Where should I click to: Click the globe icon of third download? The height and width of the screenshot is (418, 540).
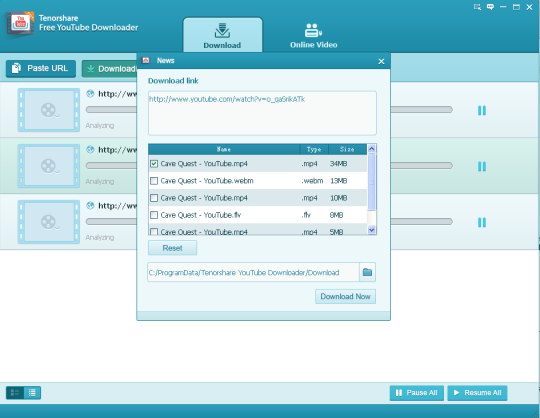coord(90,206)
